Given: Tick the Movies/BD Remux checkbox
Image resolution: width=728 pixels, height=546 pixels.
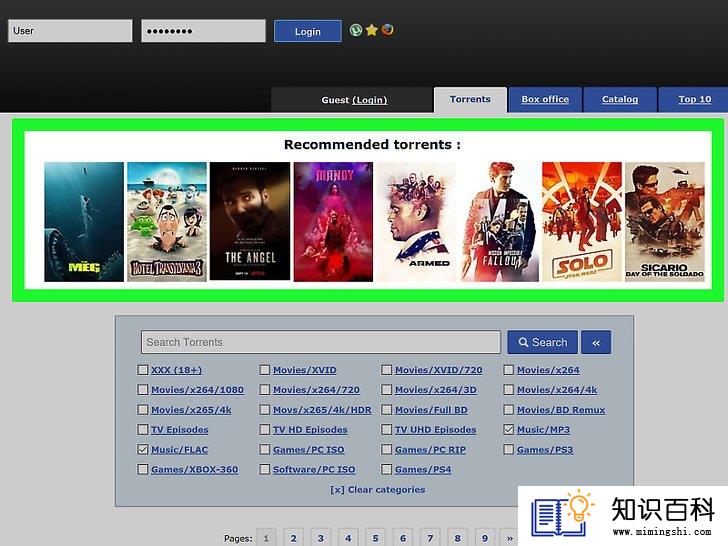Looking at the screenshot, I should 508,410.
